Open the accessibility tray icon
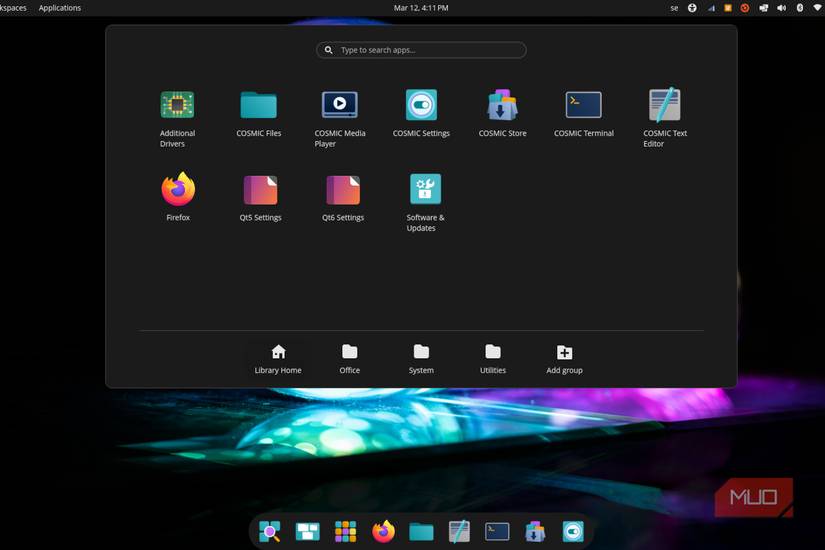 [692, 8]
